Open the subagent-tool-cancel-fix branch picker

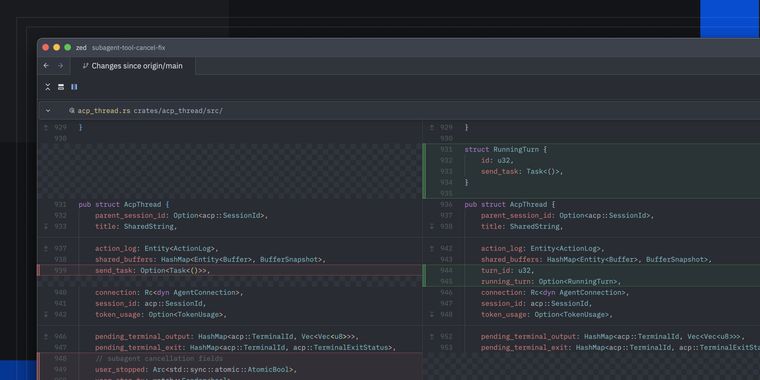point(128,48)
